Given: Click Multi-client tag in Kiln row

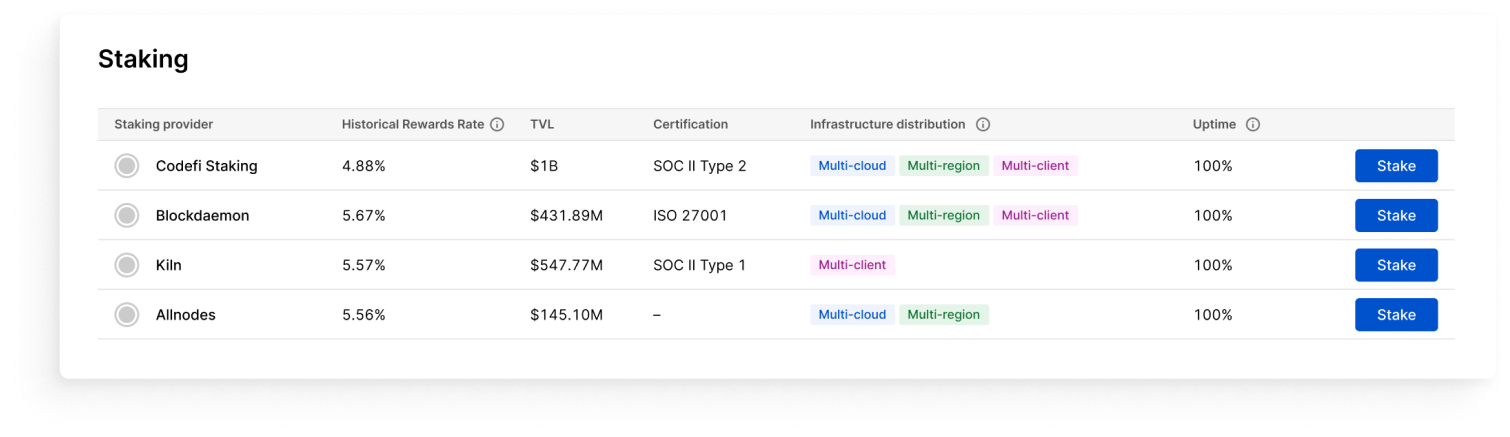Looking at the screenshot, I should (x=852, y=265).
